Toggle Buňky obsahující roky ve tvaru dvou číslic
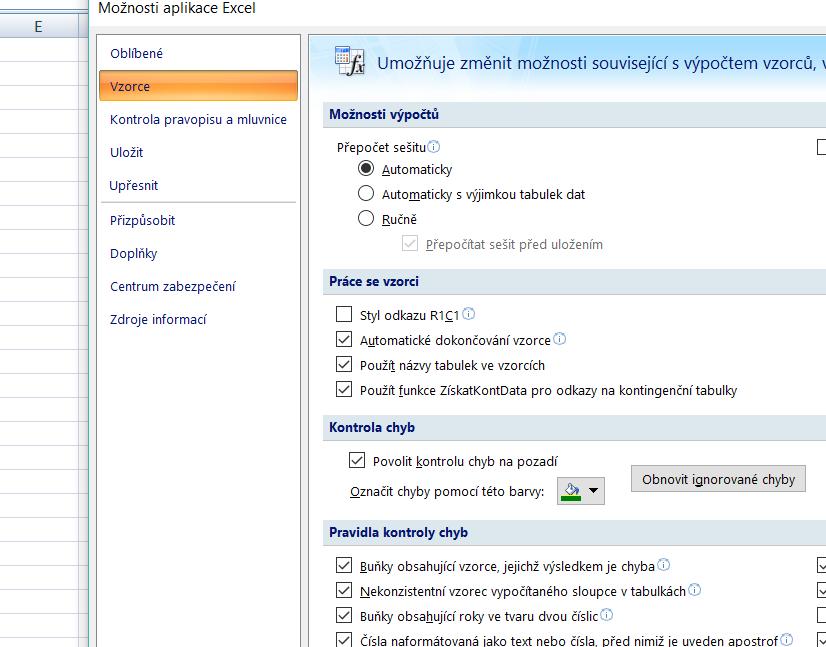Viewport: 826px width, 647px height. [x=344, y=615]
